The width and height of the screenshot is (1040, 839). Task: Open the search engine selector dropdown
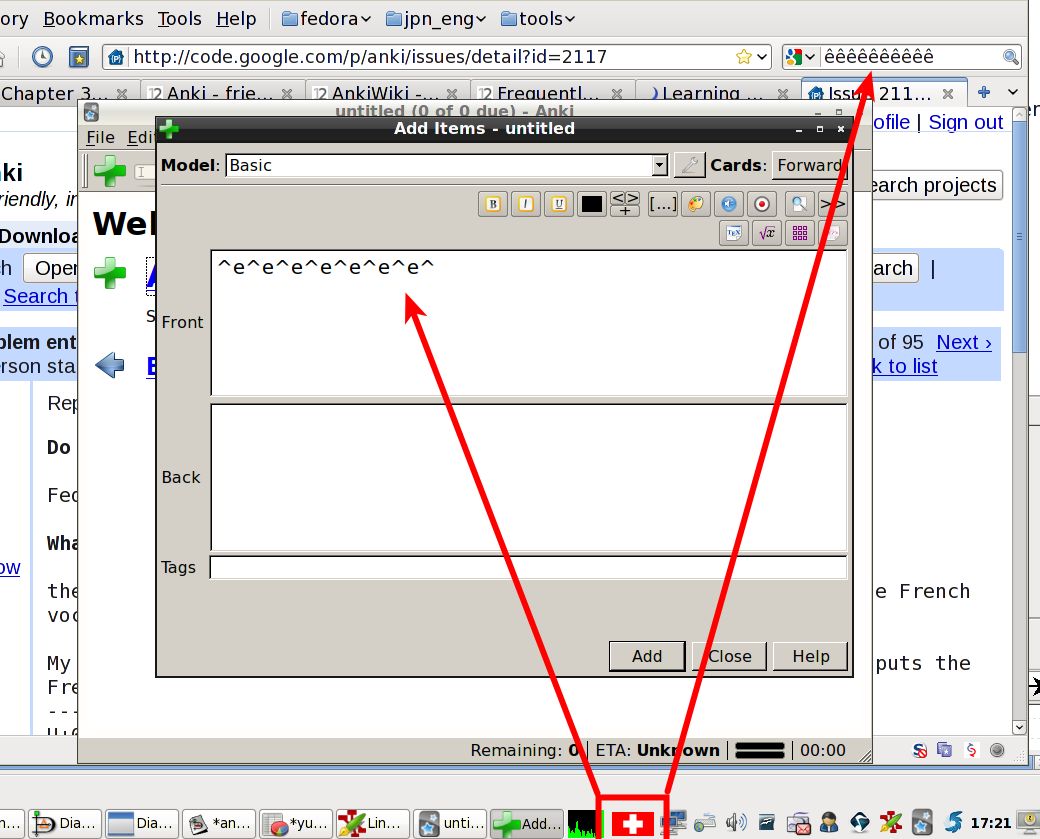pyautogui.click(x=800, y=57)
